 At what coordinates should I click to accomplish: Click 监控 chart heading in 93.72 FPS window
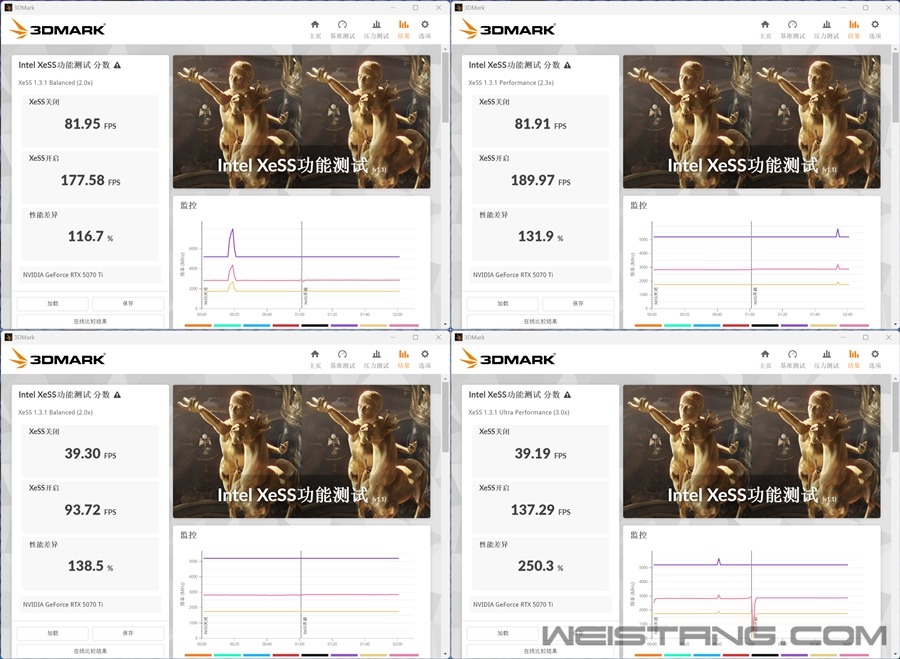tap(188, 535)
